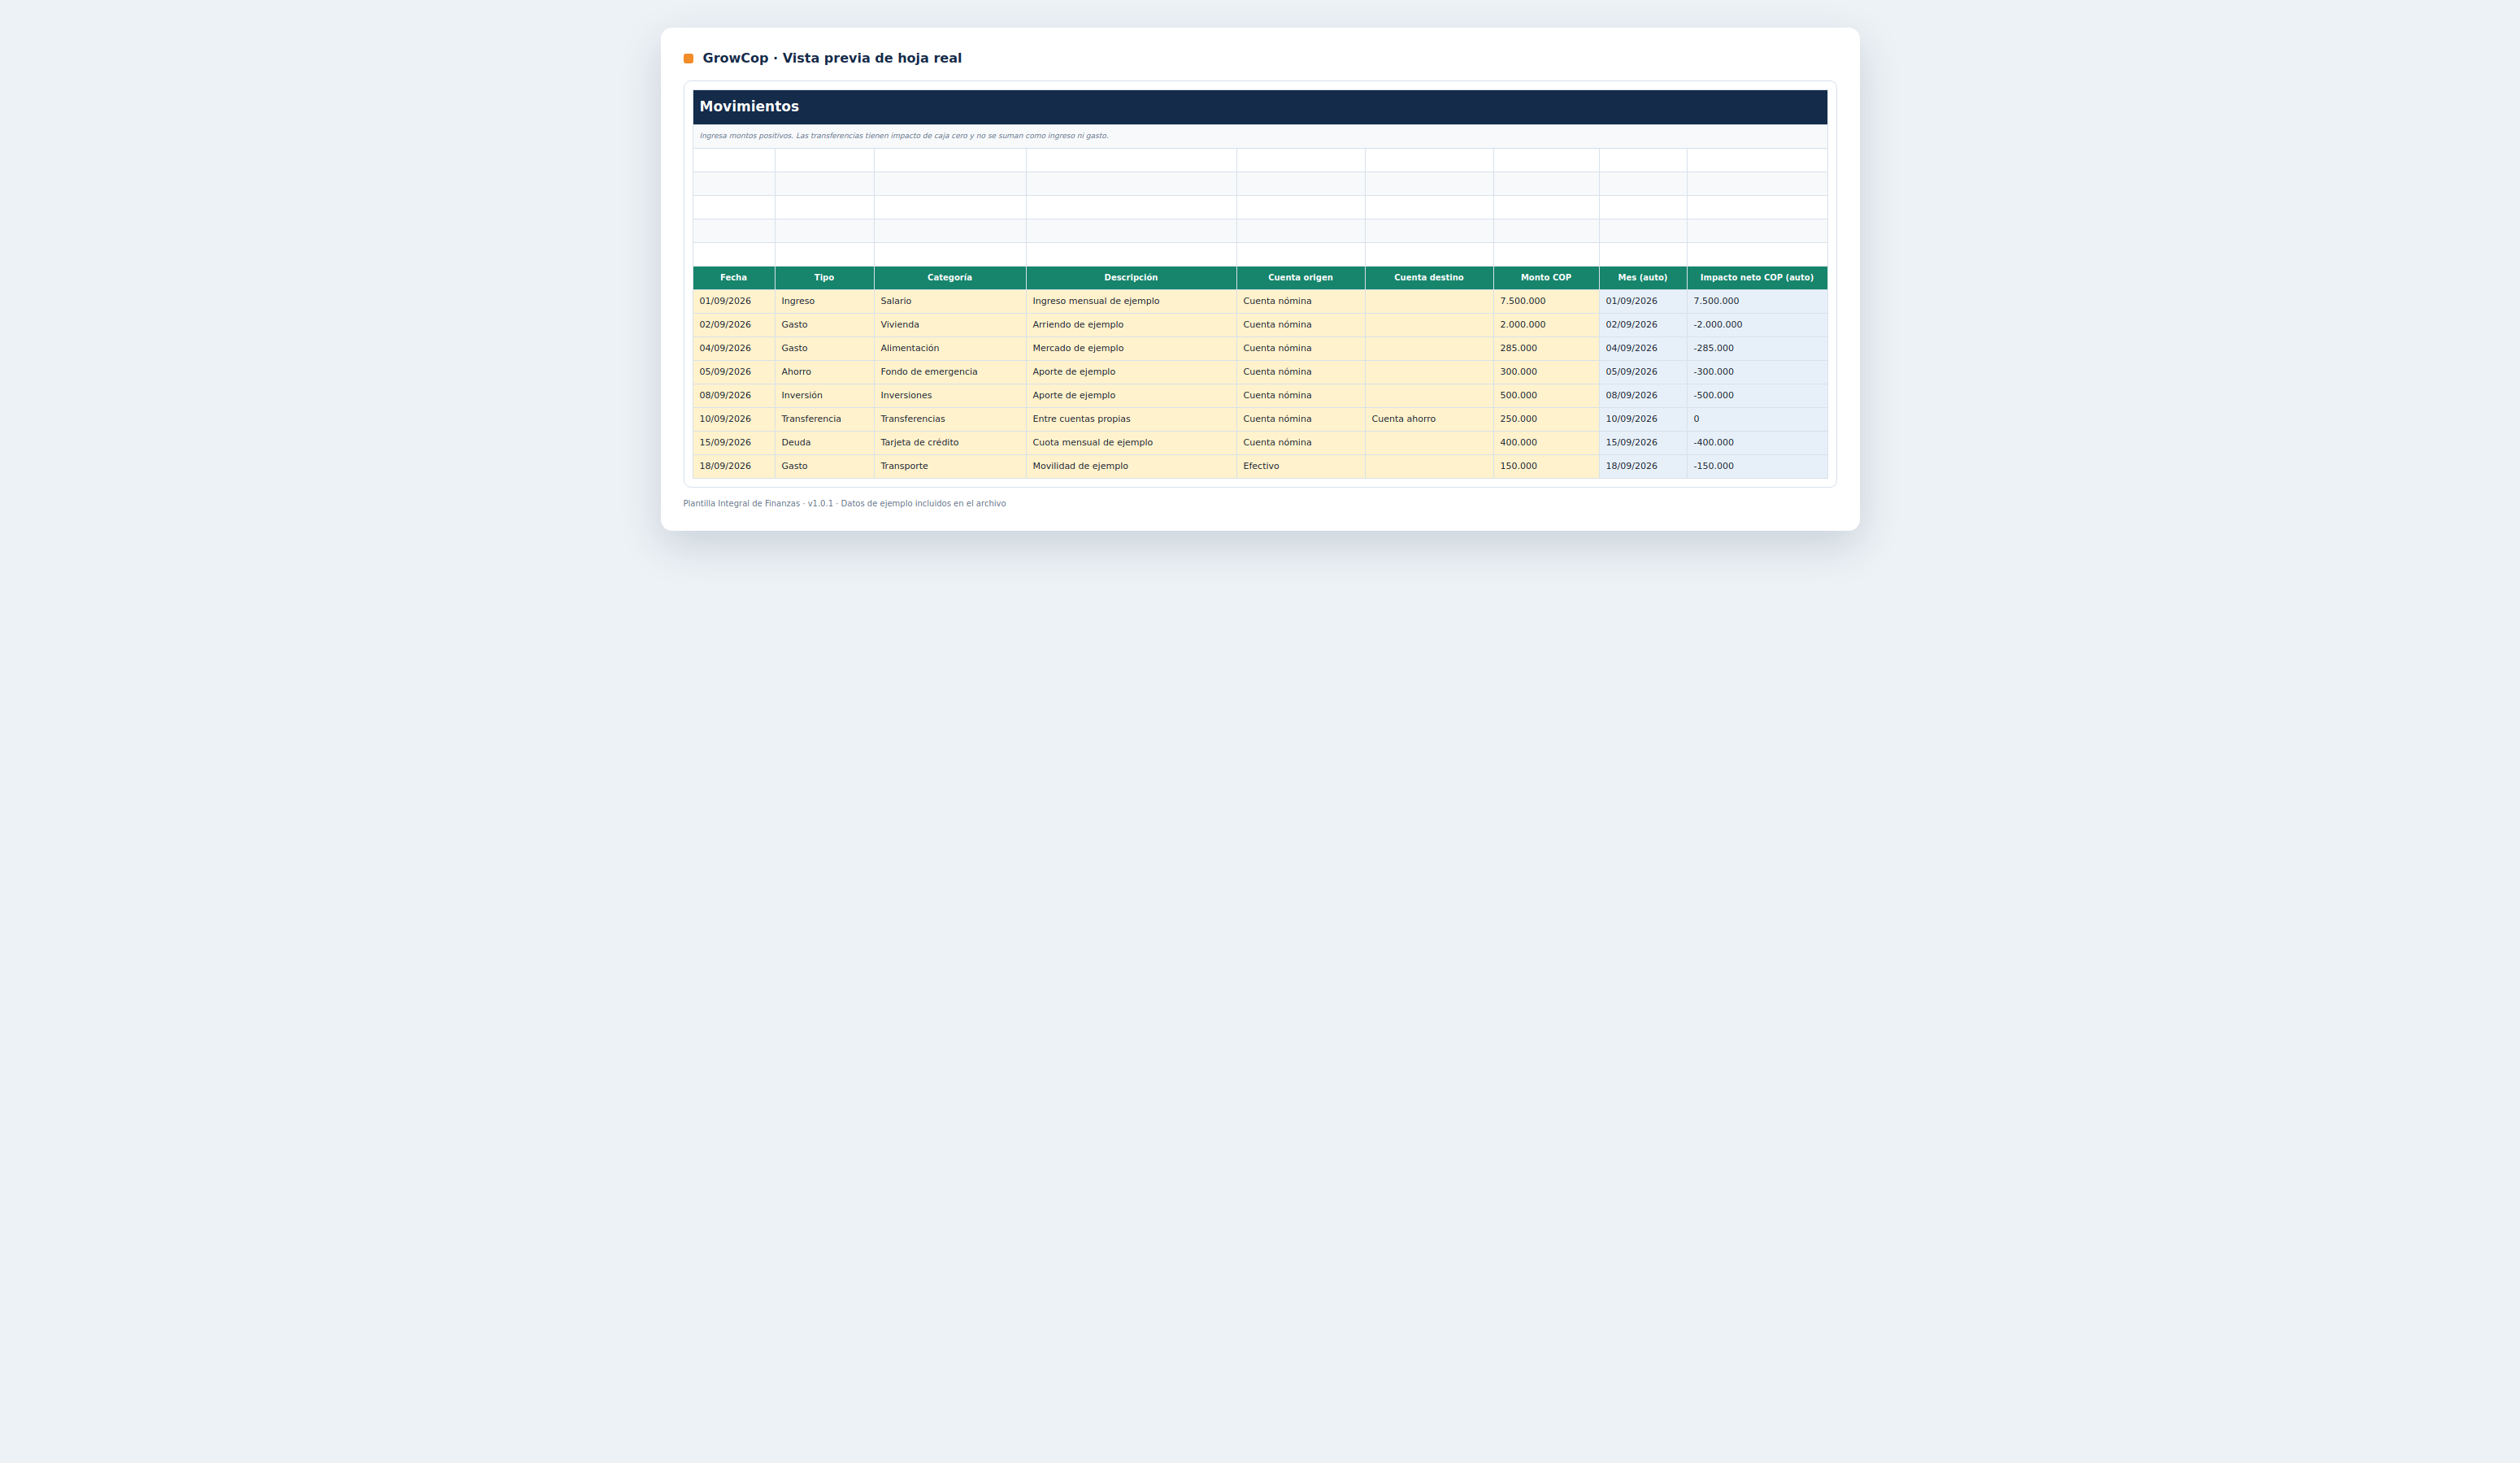Viewport: 2520px width, 1463px height.
Task: Click 'Fondo de emergencia' category cell
Action: point(950,372)
